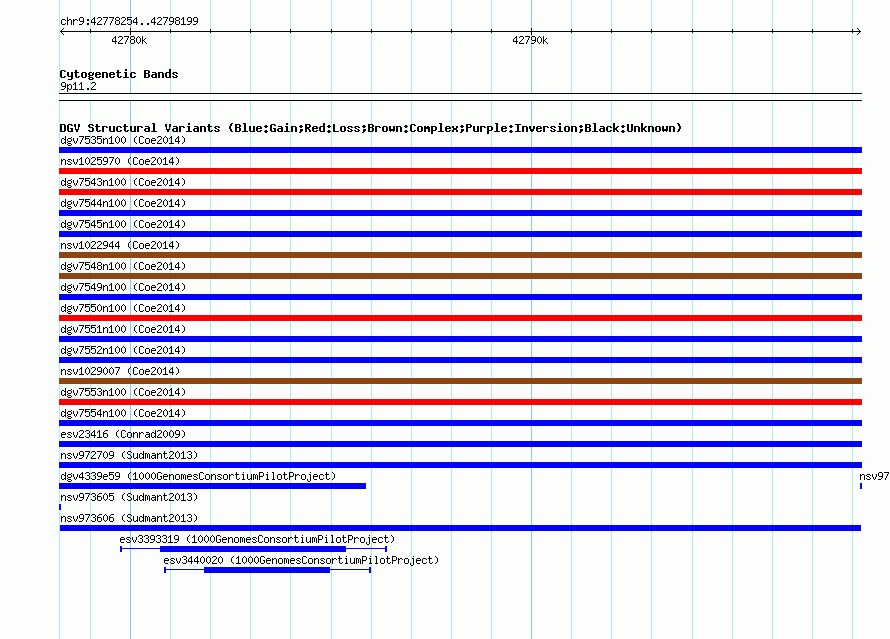
Task: Select the thick blue segment of esv3440020
Action: click(x=267, y=570)
